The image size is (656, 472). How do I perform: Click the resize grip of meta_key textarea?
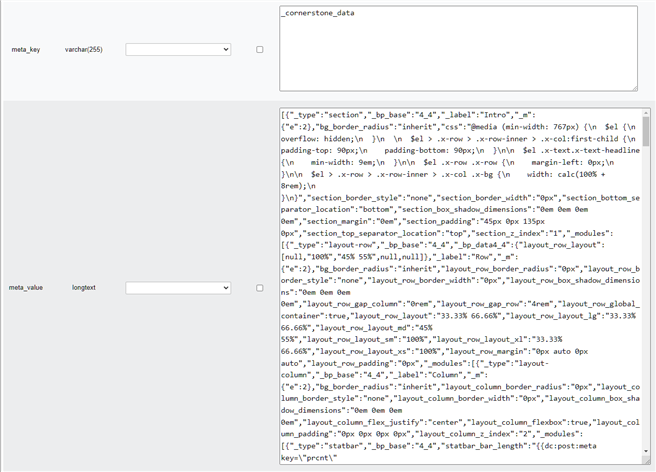(x=632, y=87)
